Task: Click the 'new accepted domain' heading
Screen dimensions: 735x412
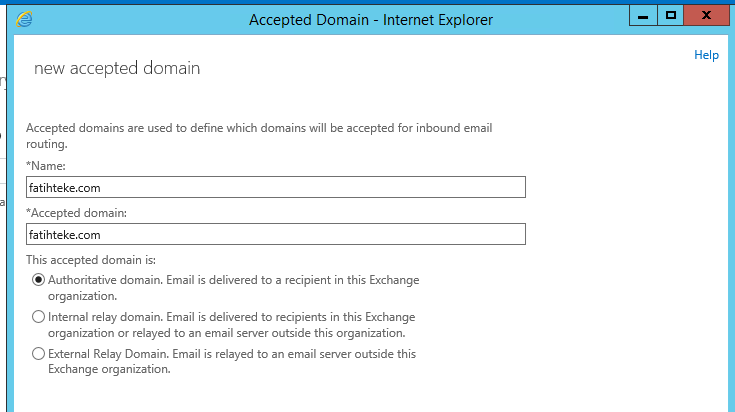Action: pos(117,68)
